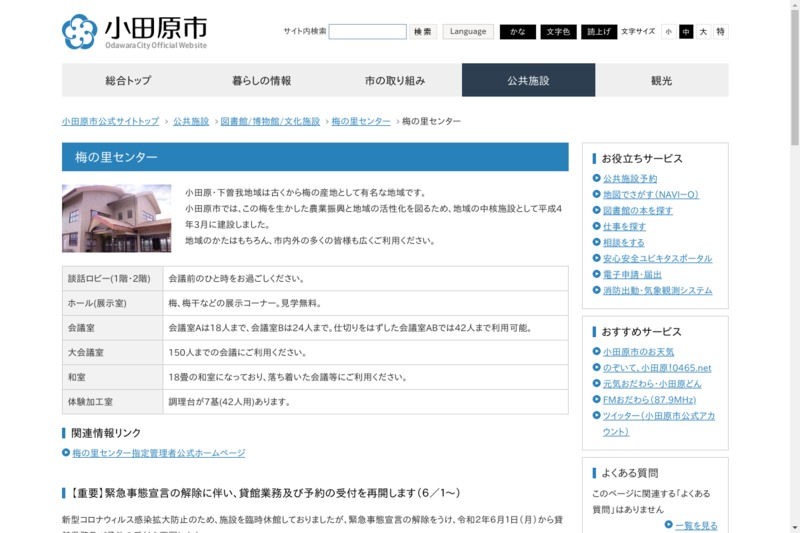The image size is (800, 533).
Task: Click 一覧を見る under よくある質問
Action: point(696,525)
